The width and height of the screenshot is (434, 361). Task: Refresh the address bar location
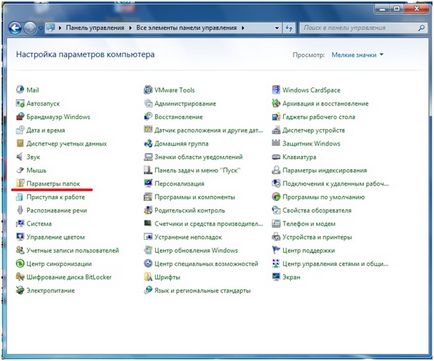click(x=289, y=28)
